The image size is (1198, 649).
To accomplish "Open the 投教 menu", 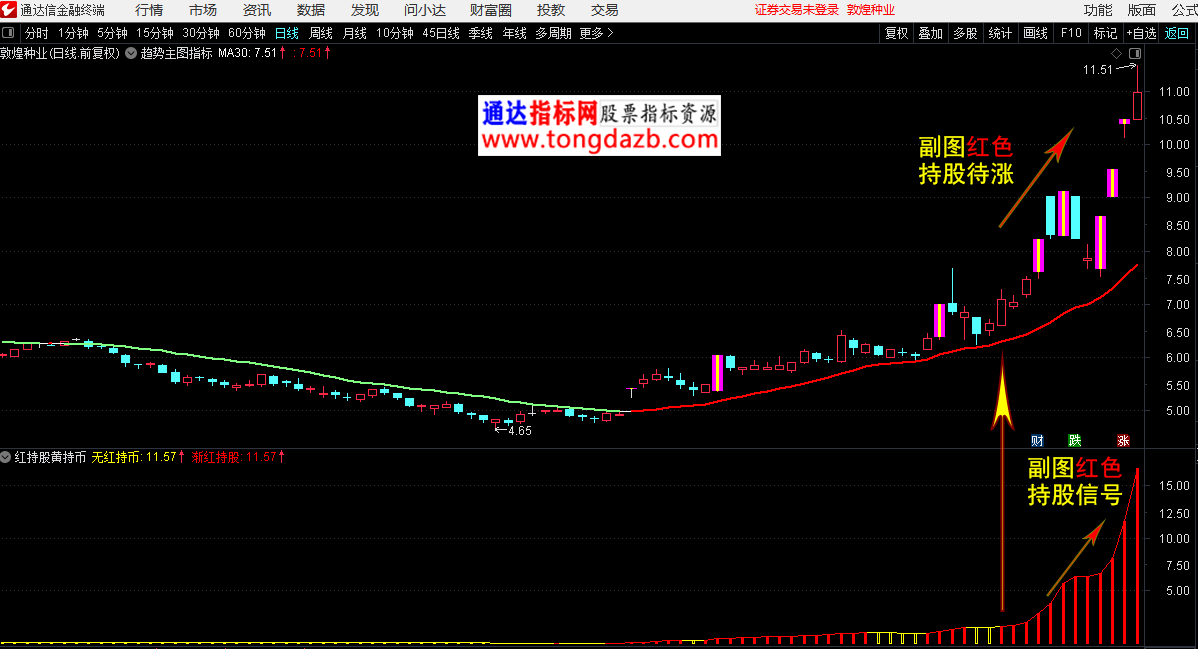I will coord(551,10).
